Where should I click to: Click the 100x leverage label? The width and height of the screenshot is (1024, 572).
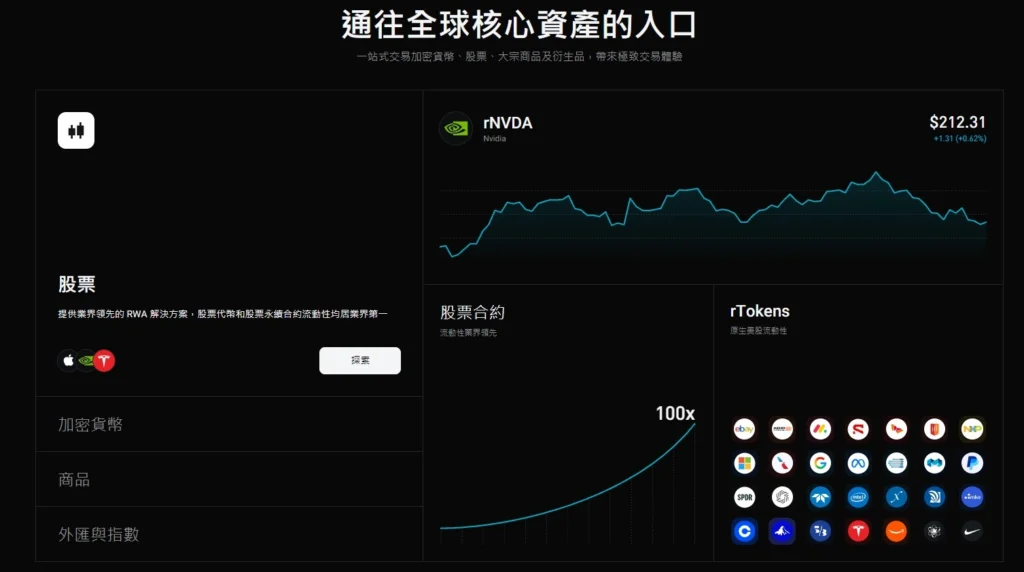[x=675, y=413]
